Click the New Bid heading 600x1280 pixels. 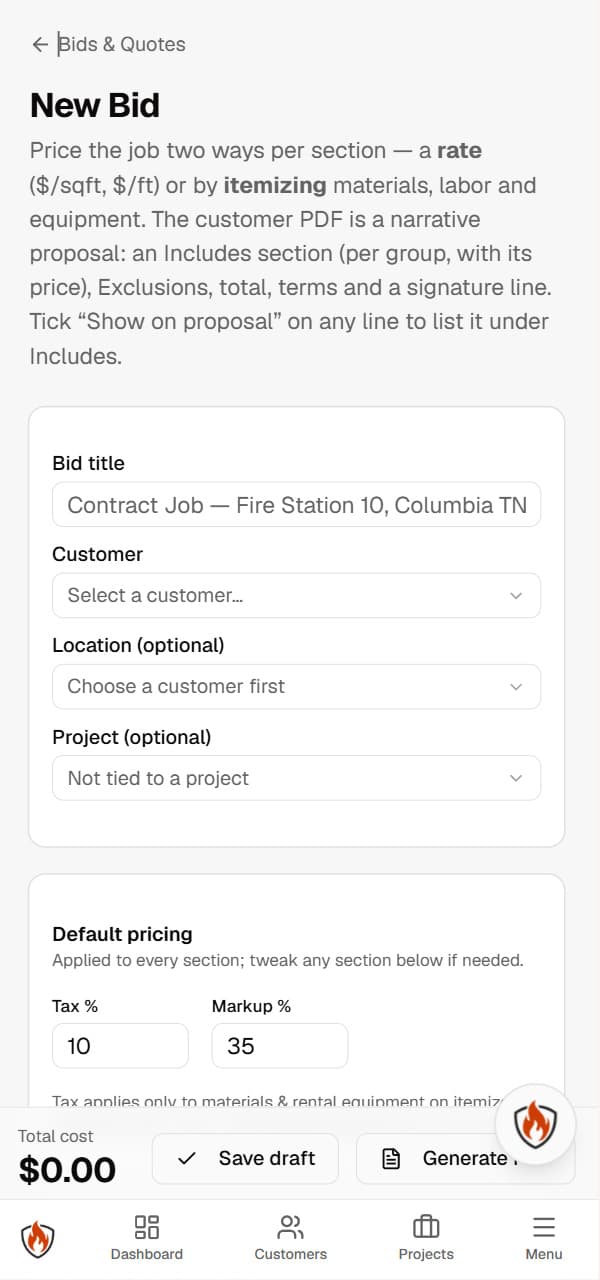click(95, 105)
